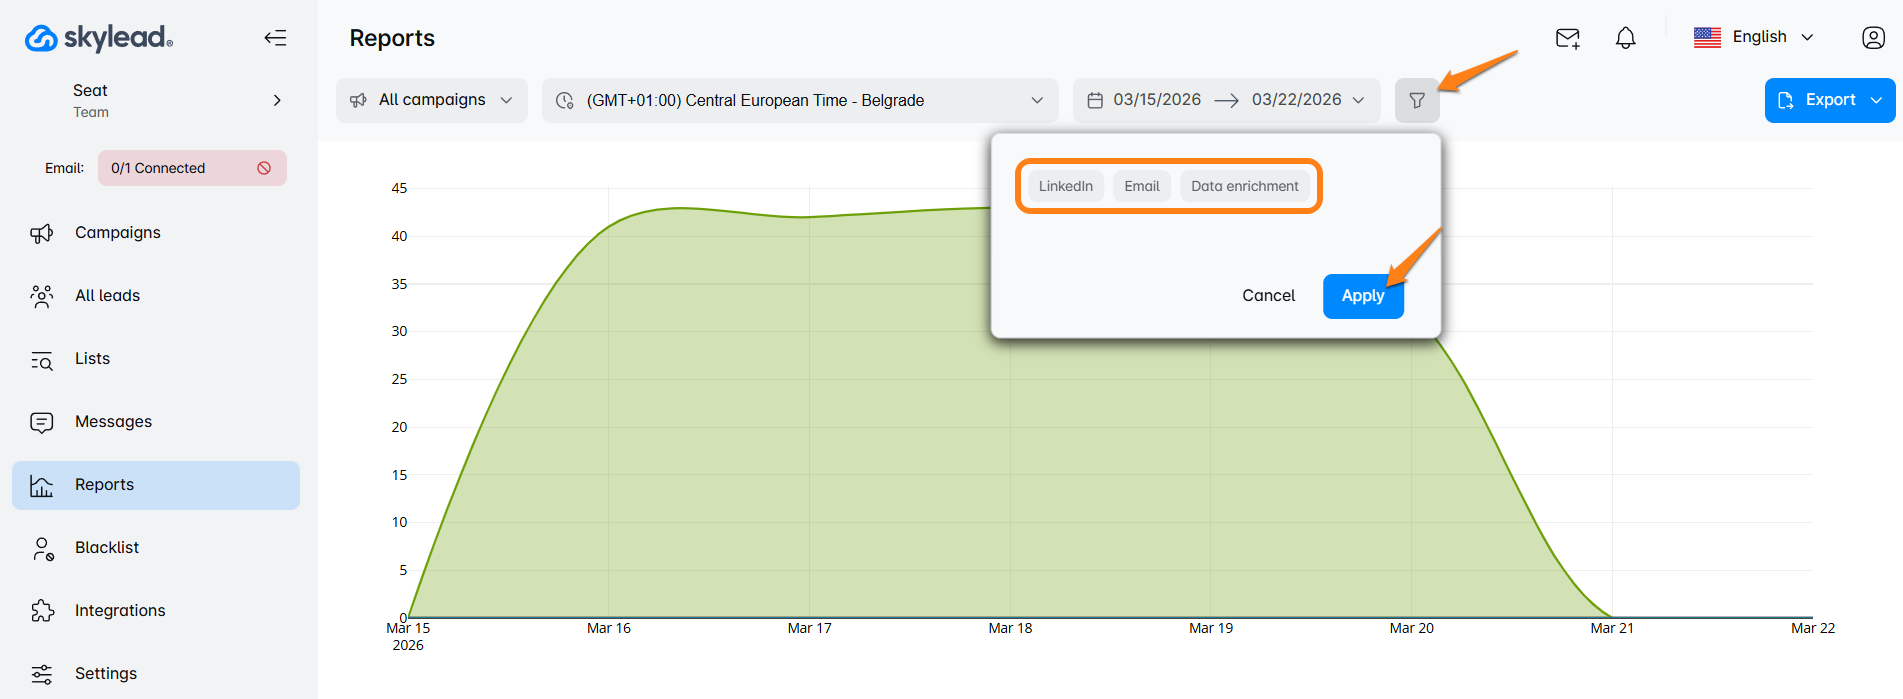Open the user profile icon
The width and height of the screenshot is (1903, 699).
[x=1873, y=38]
